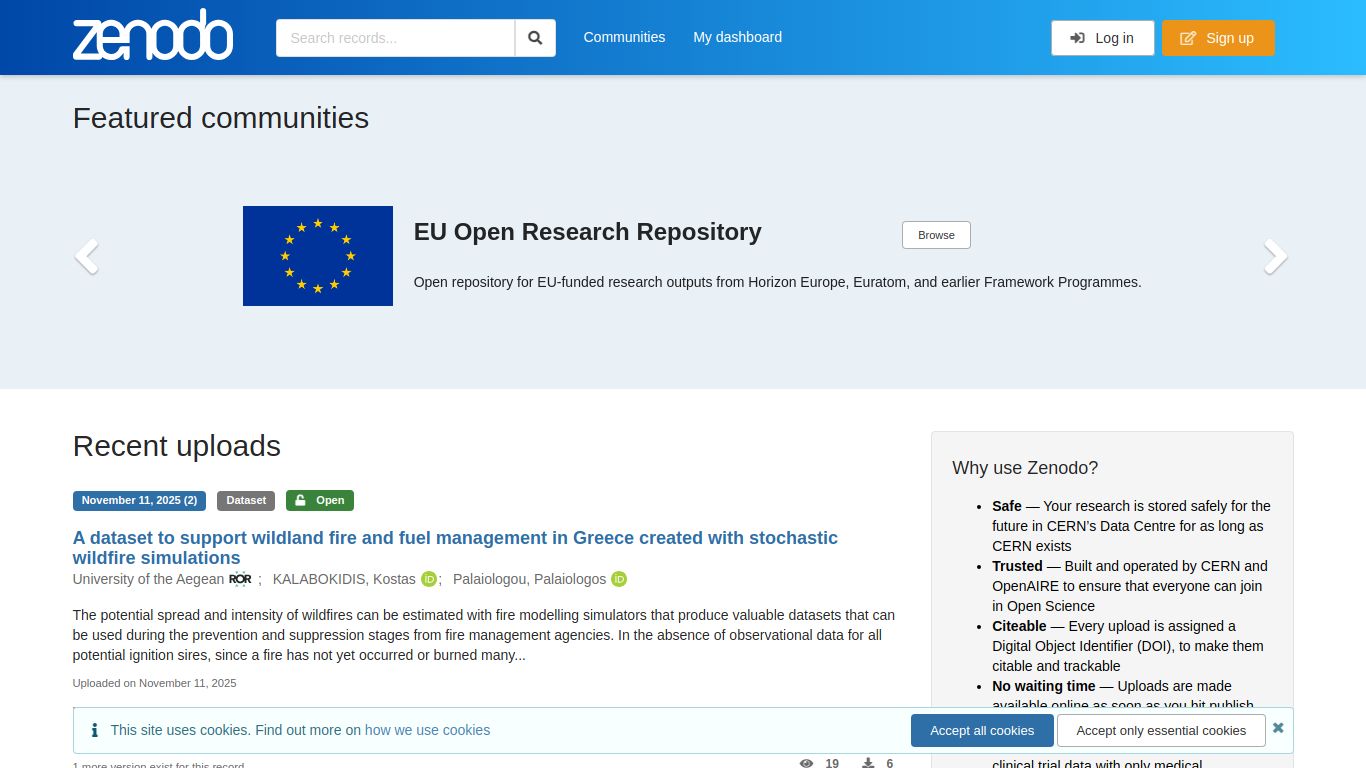Go to My dashboard
This screenshot has width=1366, height=768.
(738, 37)
